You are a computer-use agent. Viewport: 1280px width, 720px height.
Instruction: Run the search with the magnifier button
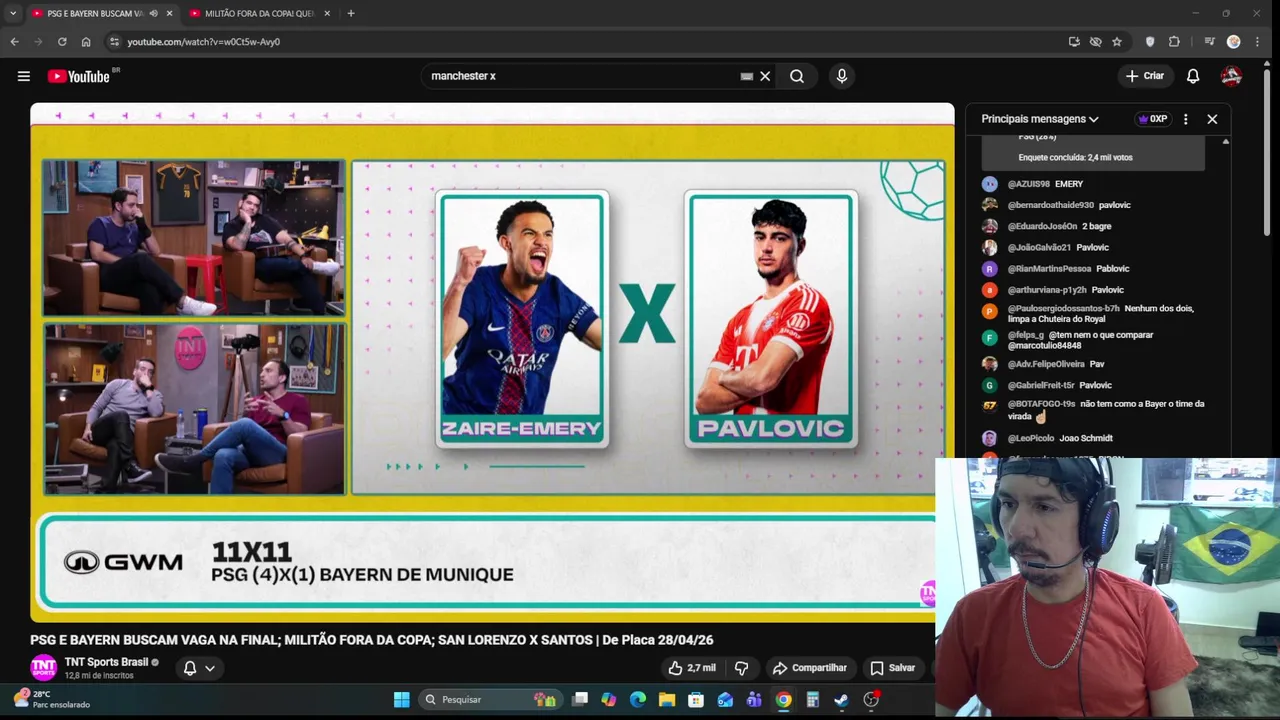797,76
